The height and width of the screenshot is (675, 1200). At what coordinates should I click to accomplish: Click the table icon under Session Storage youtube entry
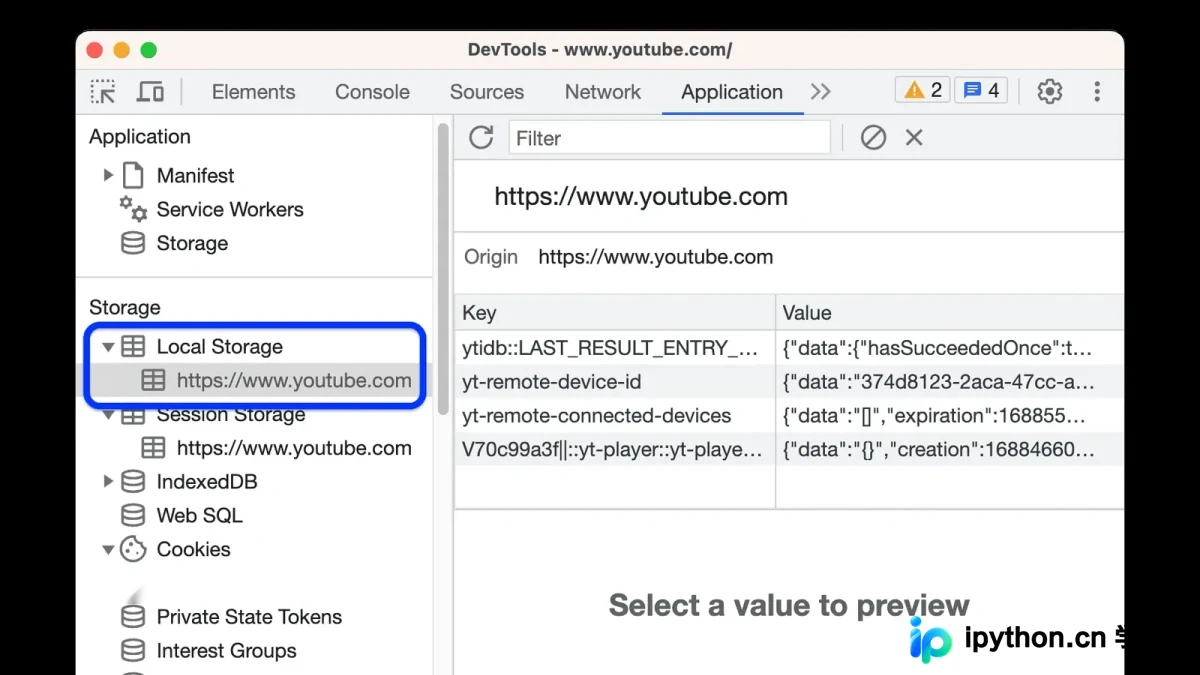coord(153,448)
